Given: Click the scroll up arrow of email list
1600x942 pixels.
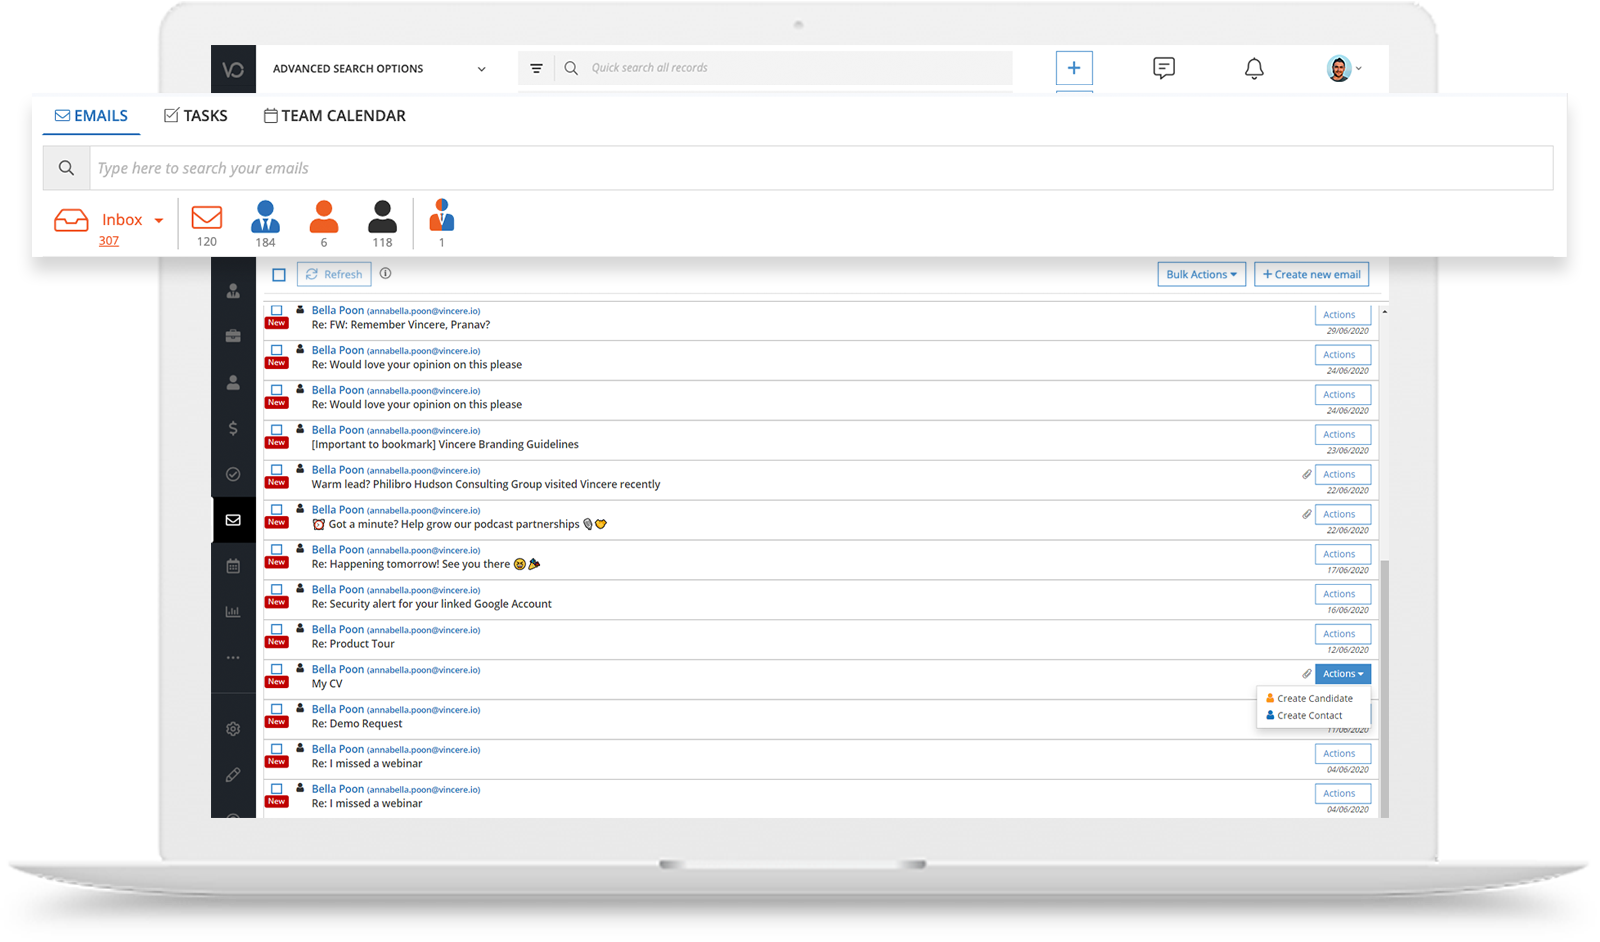Looking at the screenshot, I should (1384, 312).
